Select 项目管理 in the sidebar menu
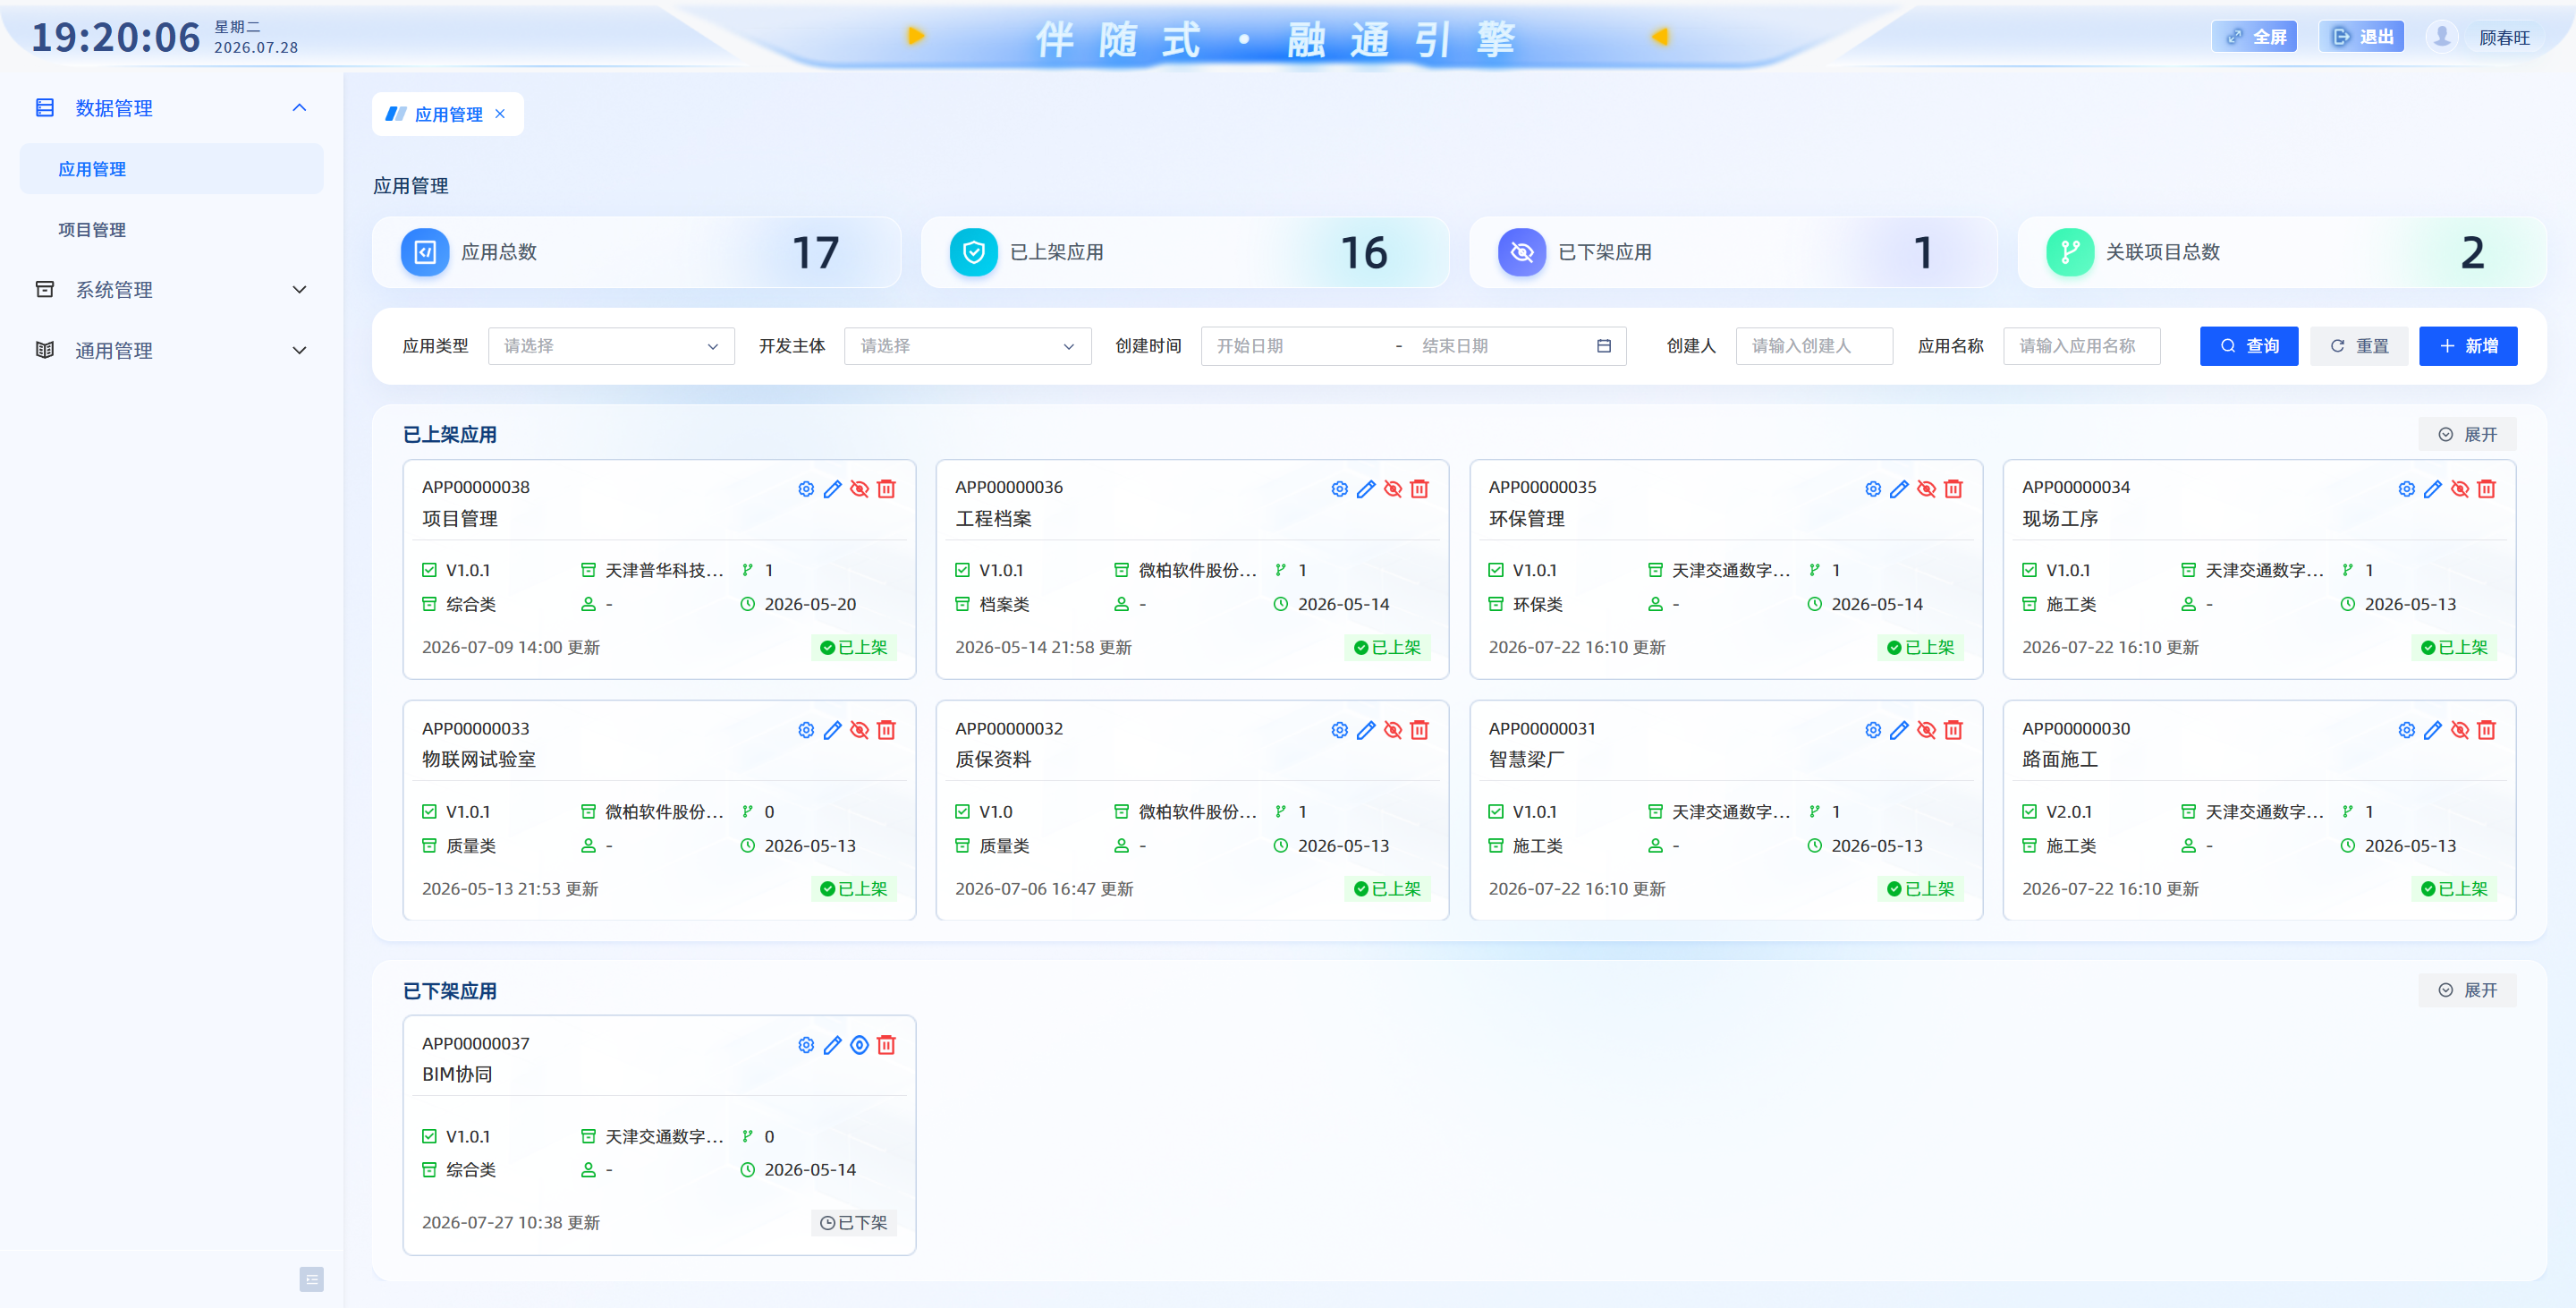The image size is (2576, 1308). (92, 230)
